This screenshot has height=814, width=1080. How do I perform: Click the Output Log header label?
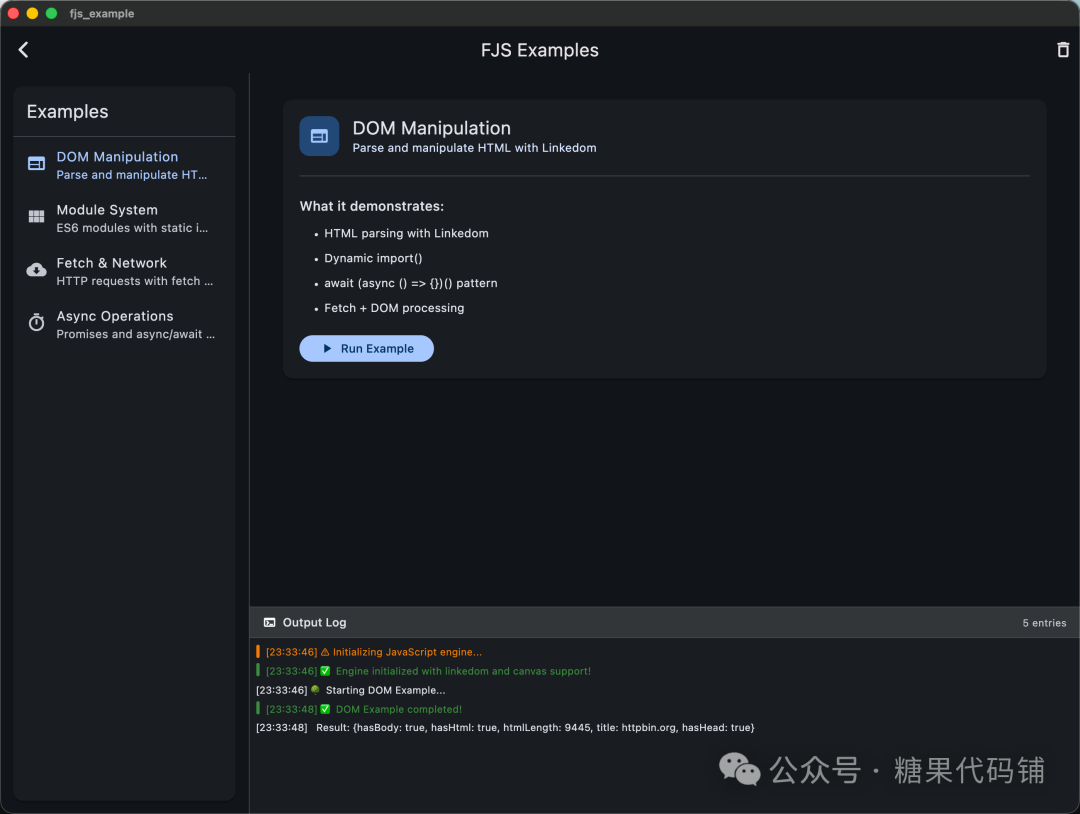coord(314,623)
